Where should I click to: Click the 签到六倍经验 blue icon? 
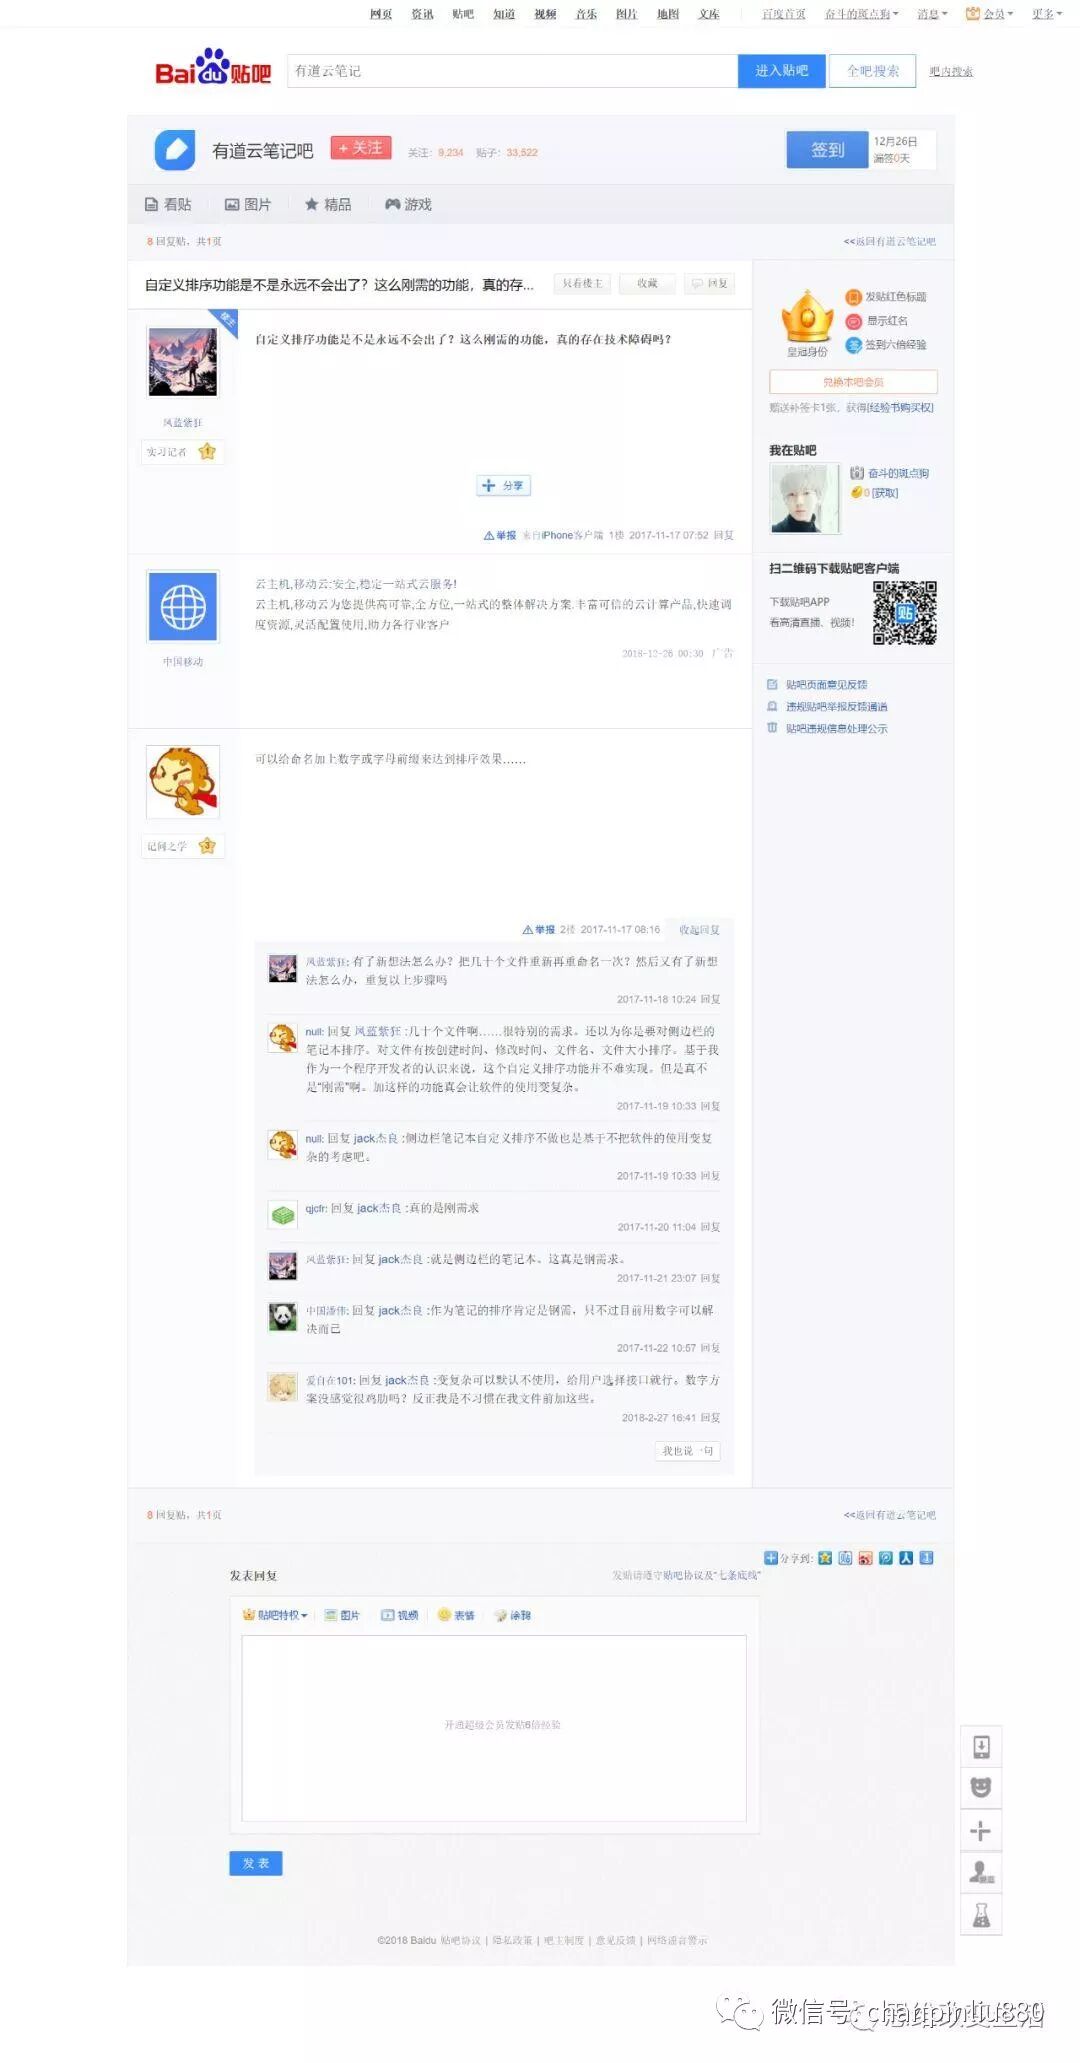coord(853,345)
